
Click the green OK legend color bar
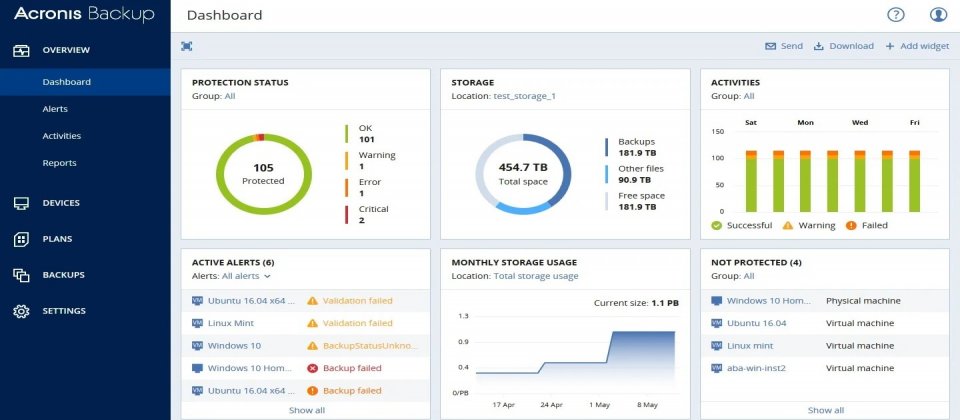(347, 134)
